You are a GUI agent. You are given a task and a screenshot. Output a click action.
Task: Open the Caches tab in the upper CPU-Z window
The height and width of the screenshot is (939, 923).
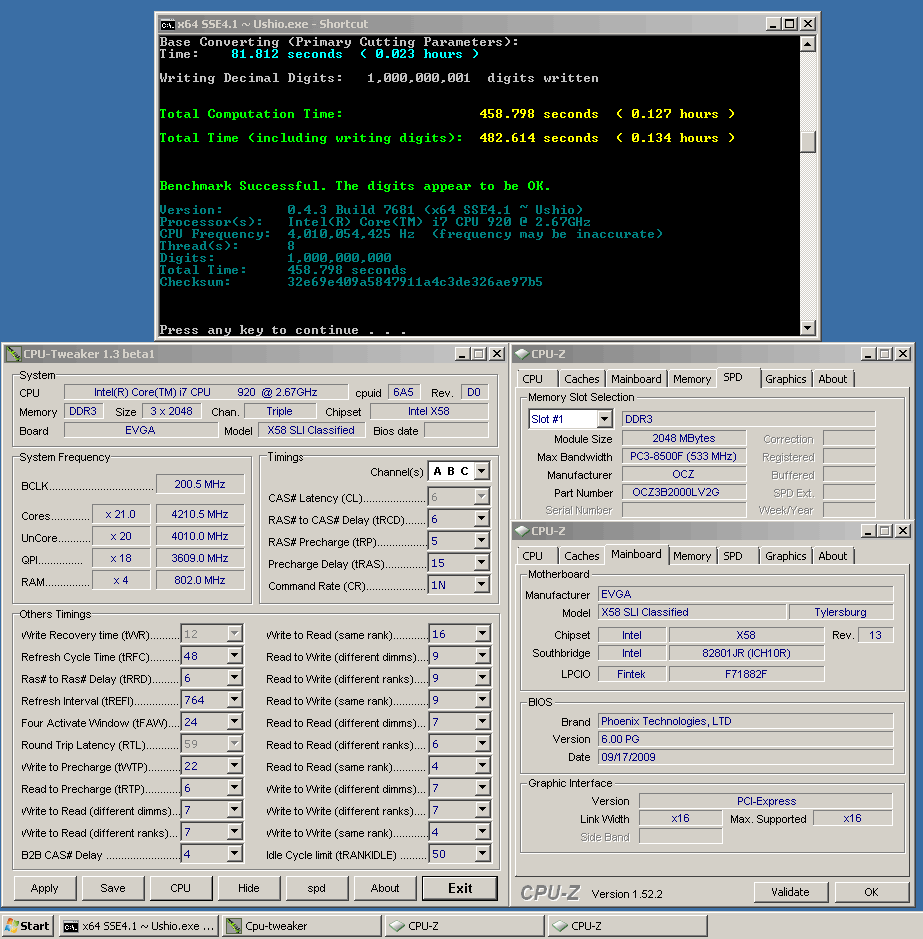coord(581,379)
